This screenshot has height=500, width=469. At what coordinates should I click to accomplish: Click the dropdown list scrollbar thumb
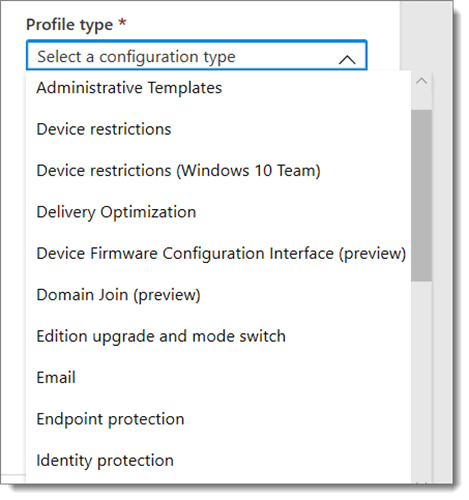click(x=421, y=196)
